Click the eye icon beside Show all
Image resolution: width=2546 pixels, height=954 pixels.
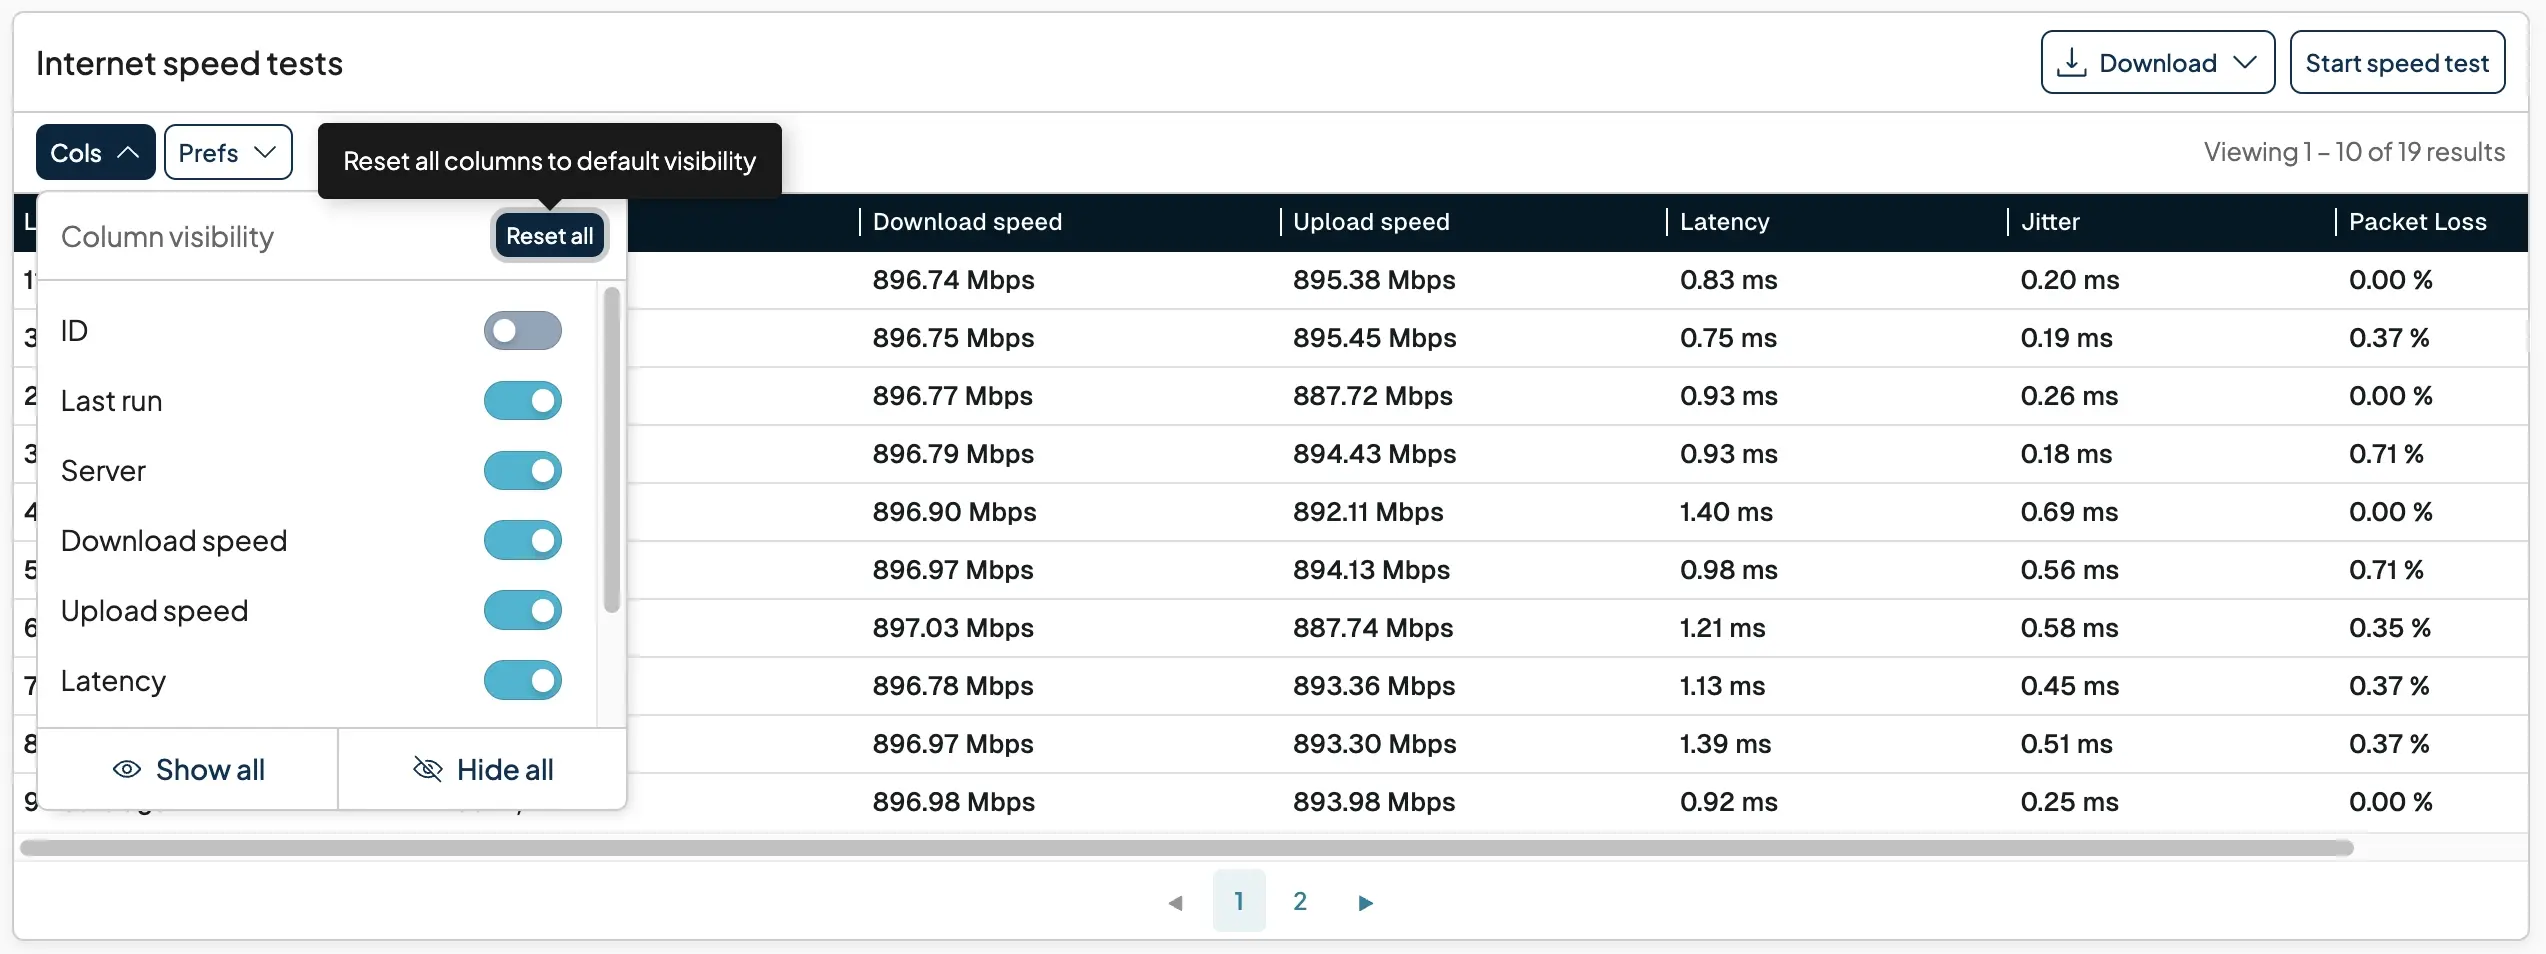(127, 769)
